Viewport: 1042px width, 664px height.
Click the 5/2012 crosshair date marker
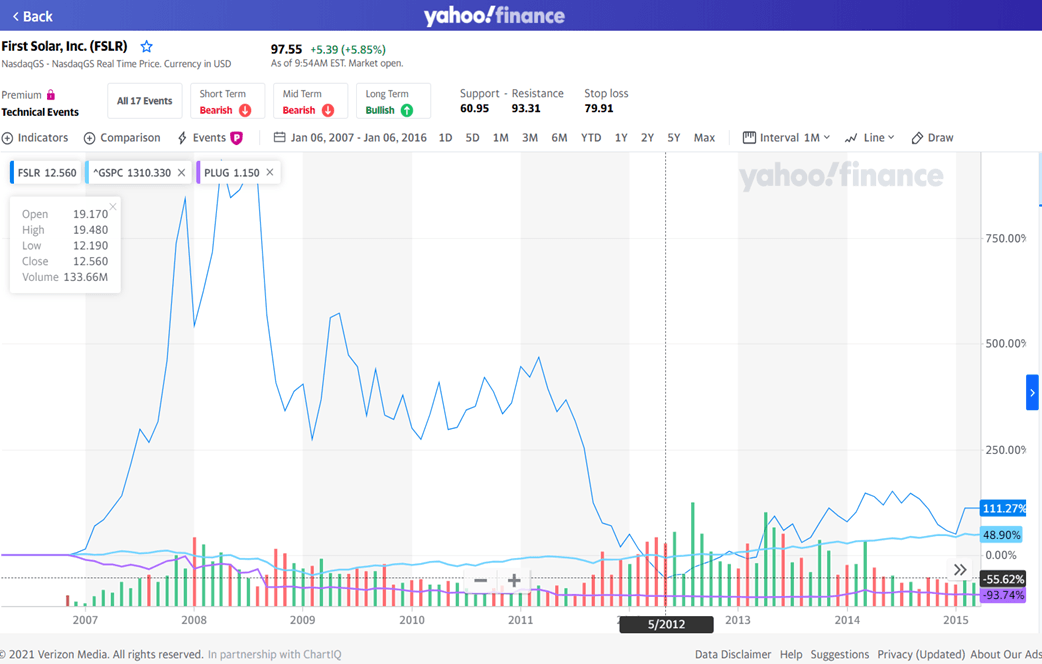pyautogui.click(x=667, y=624)
